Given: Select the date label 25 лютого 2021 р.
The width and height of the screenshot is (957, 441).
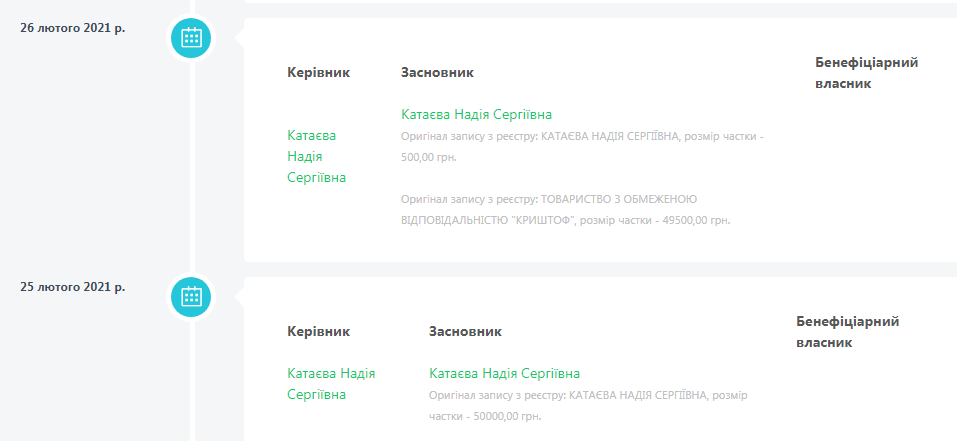Looking at the screenshot, I should (72, 287).
